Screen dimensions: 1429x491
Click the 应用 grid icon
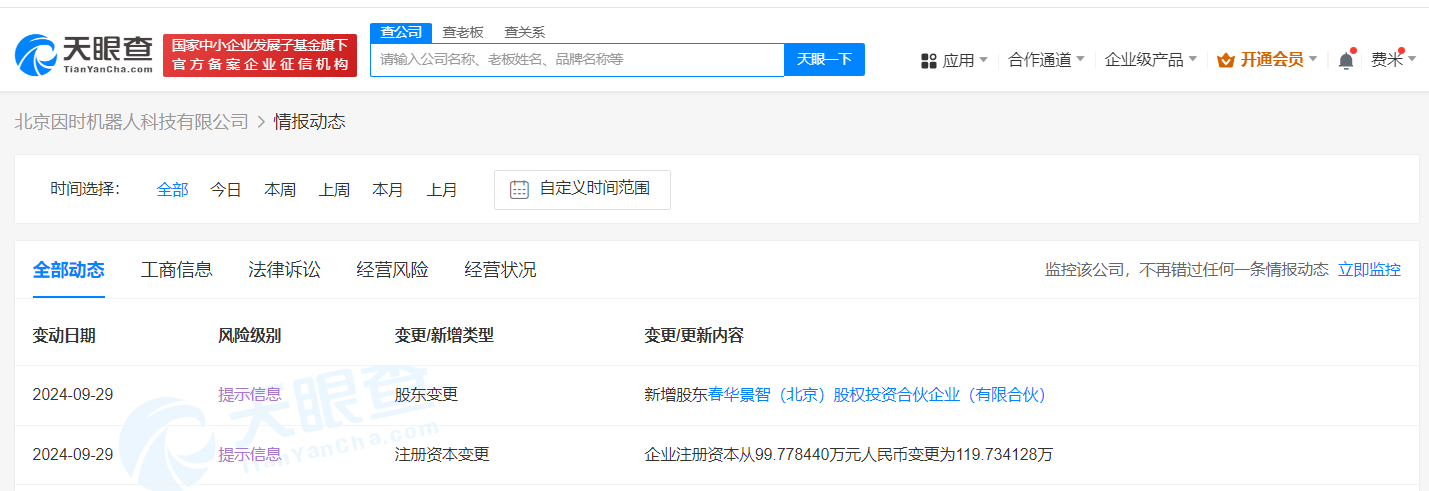pos(928,60)
